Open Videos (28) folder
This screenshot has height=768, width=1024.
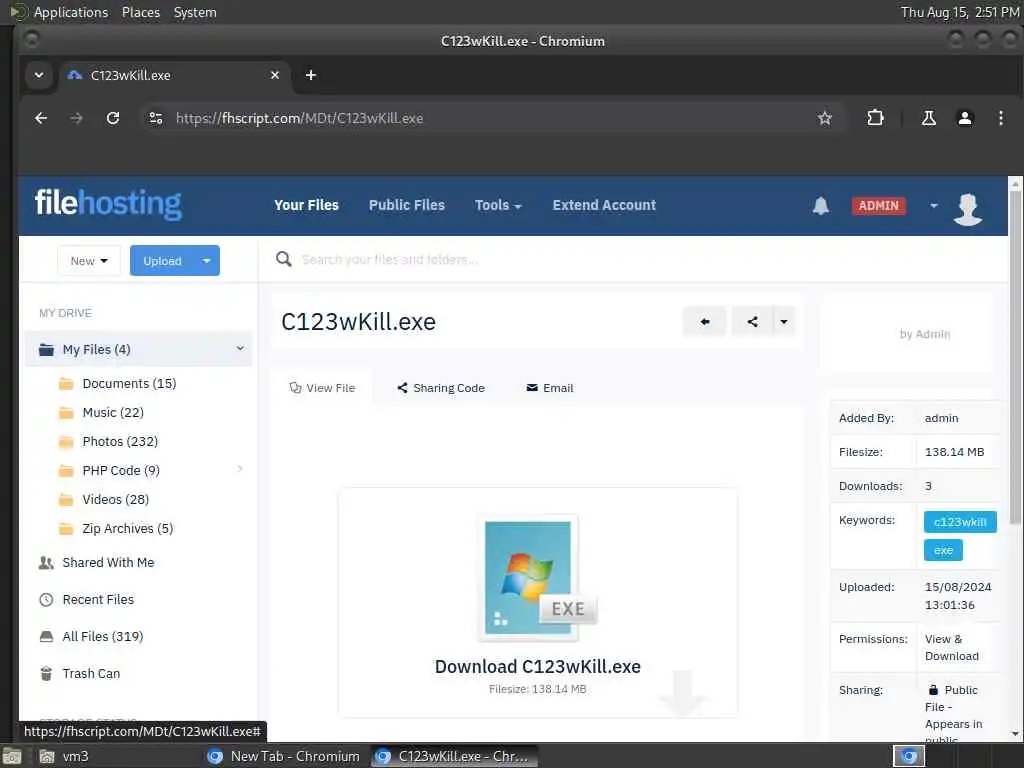(116, 500)
